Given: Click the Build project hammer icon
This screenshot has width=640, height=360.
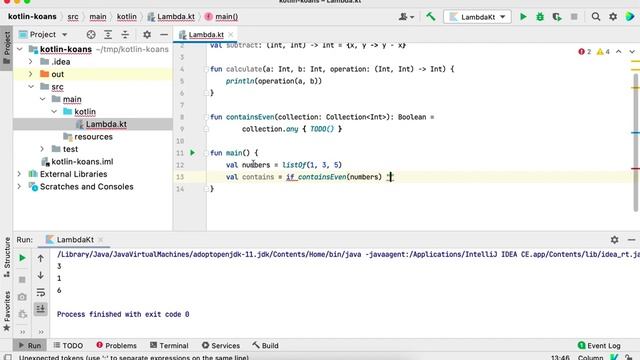Looking at the screenshot, I should coord(431,17).
